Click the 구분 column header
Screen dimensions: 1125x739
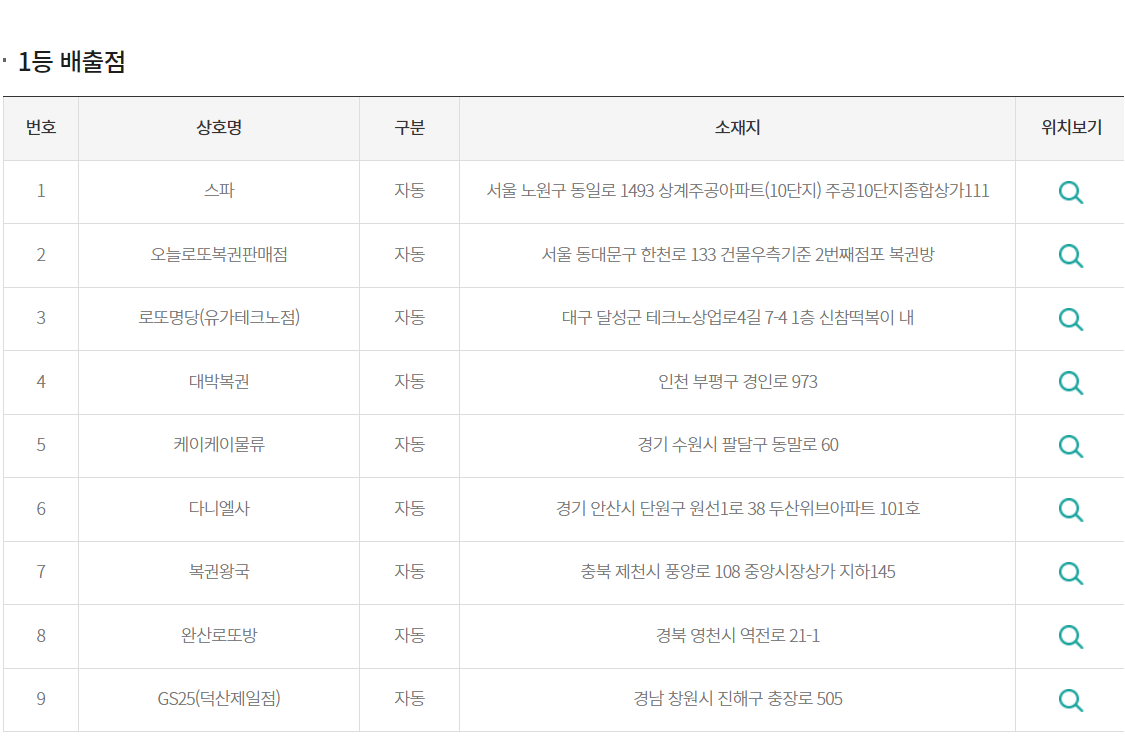point(409,128)
